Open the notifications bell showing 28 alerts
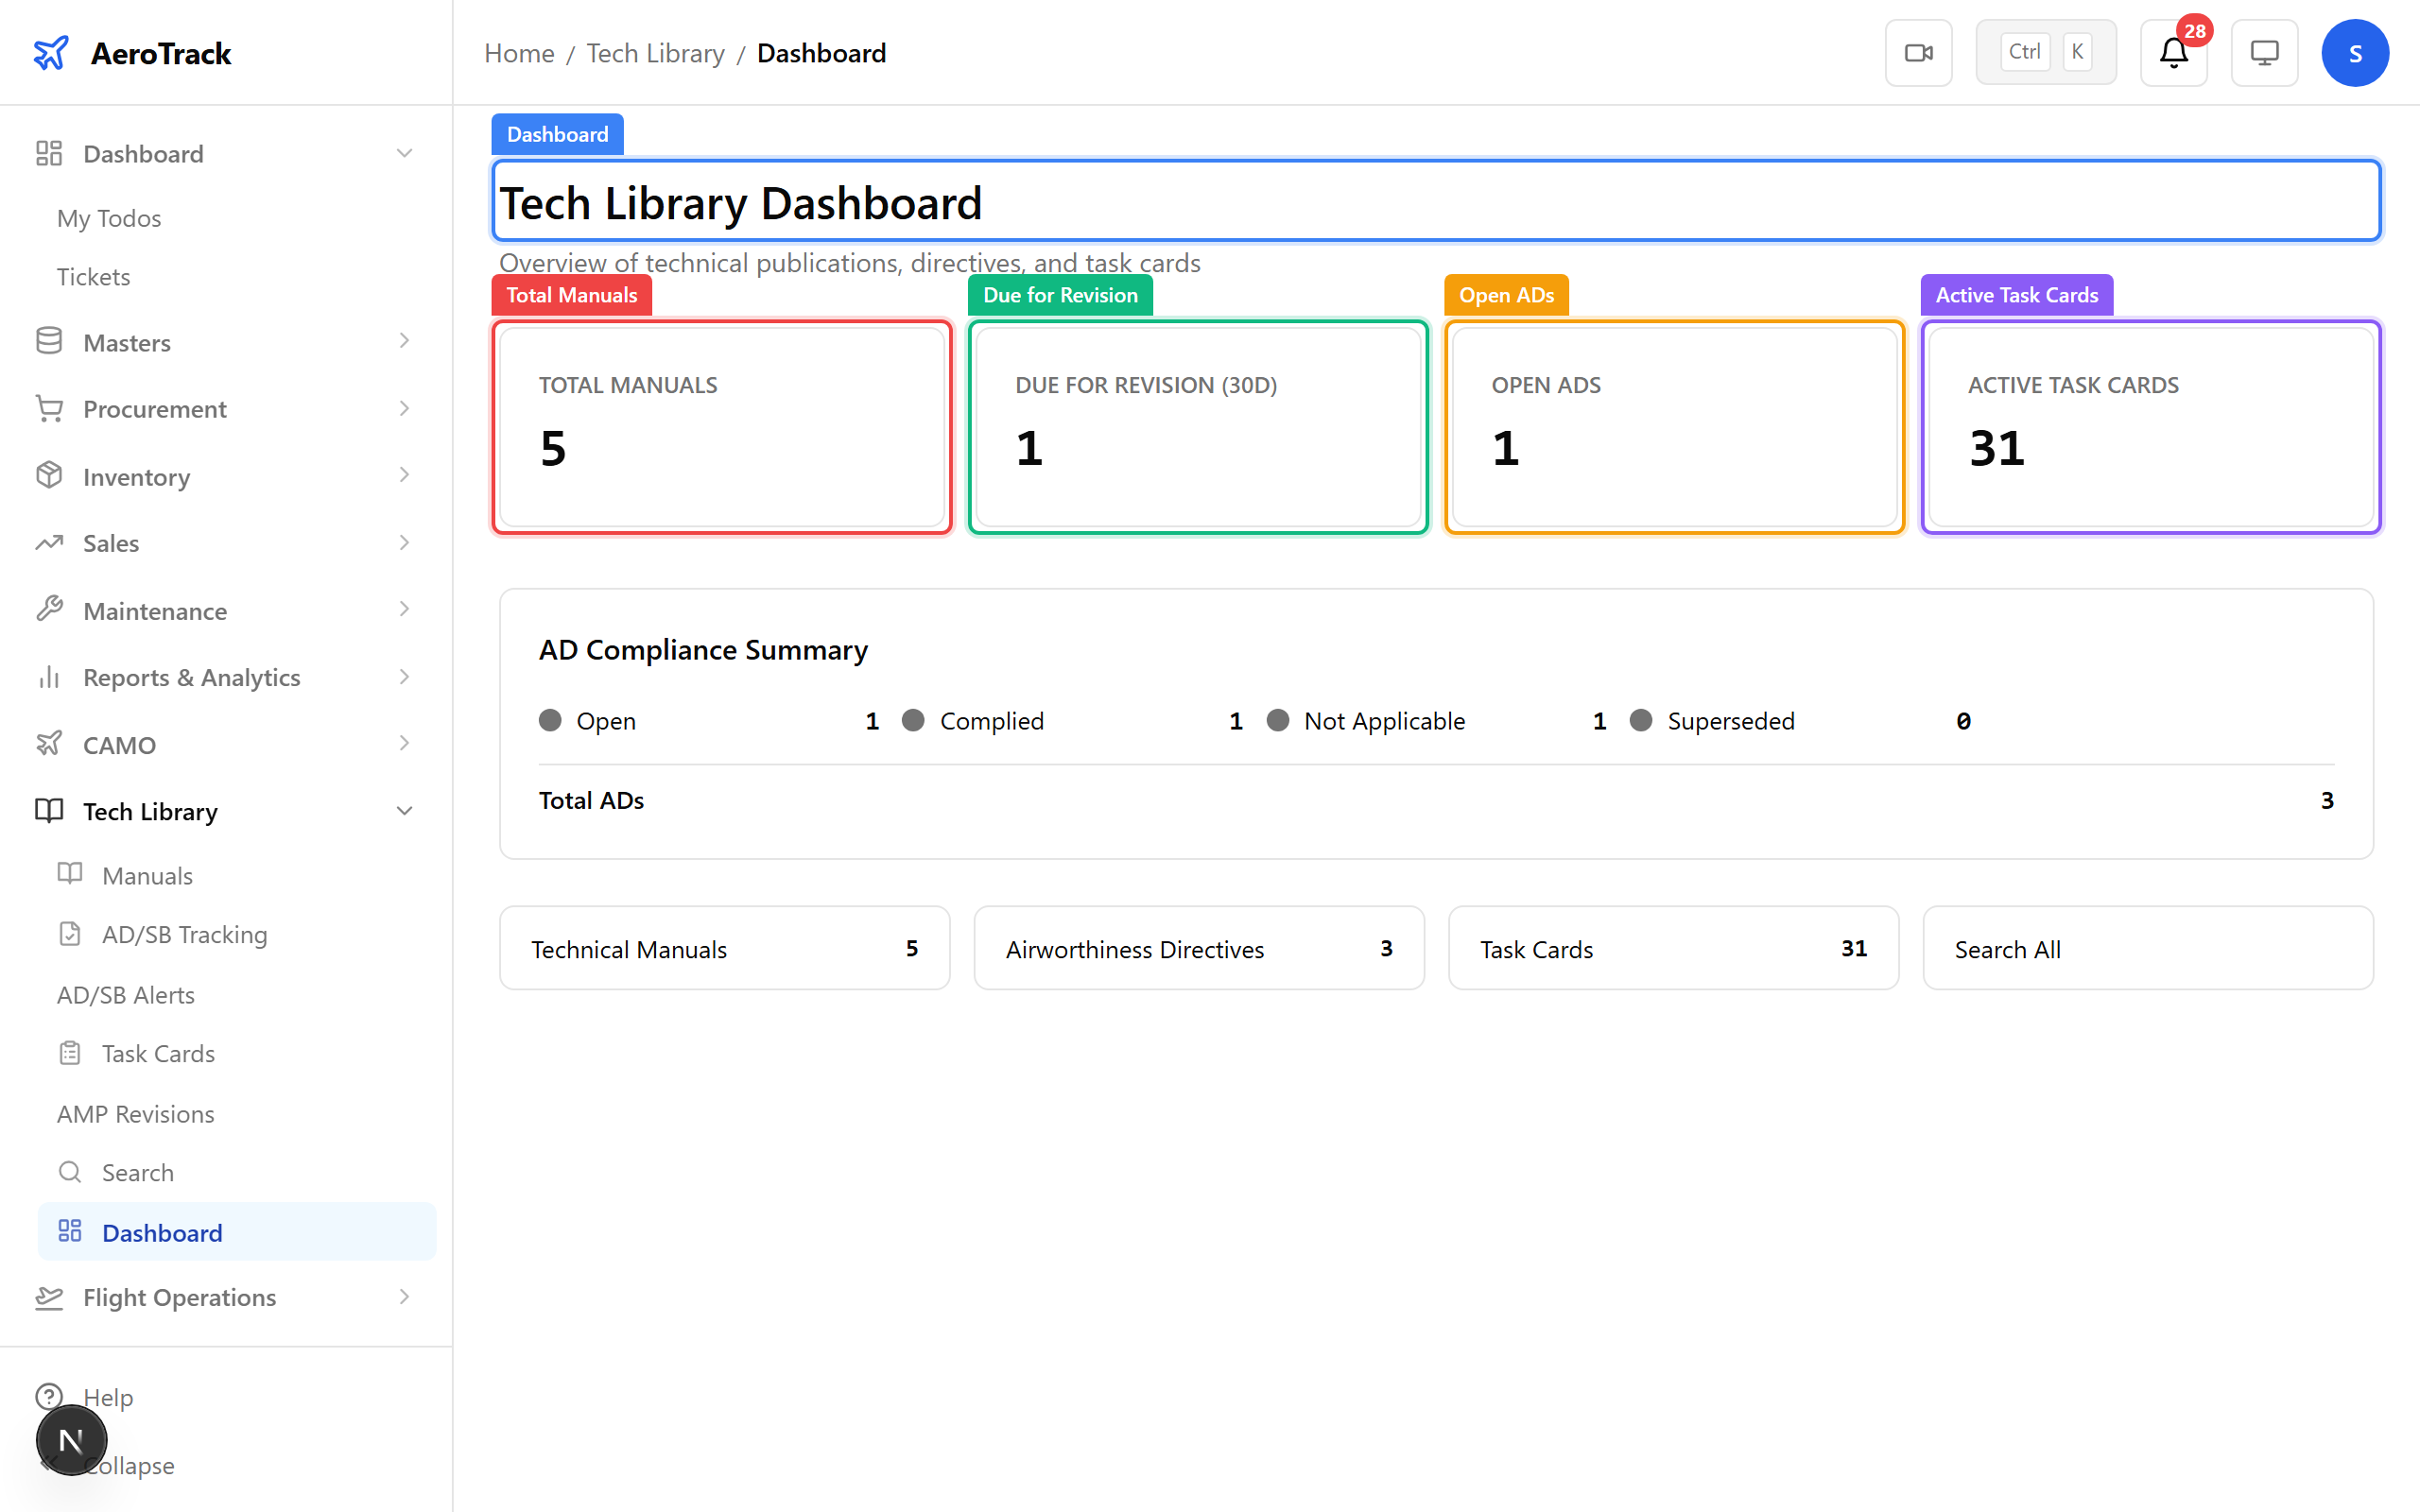 coord(2172,53)
